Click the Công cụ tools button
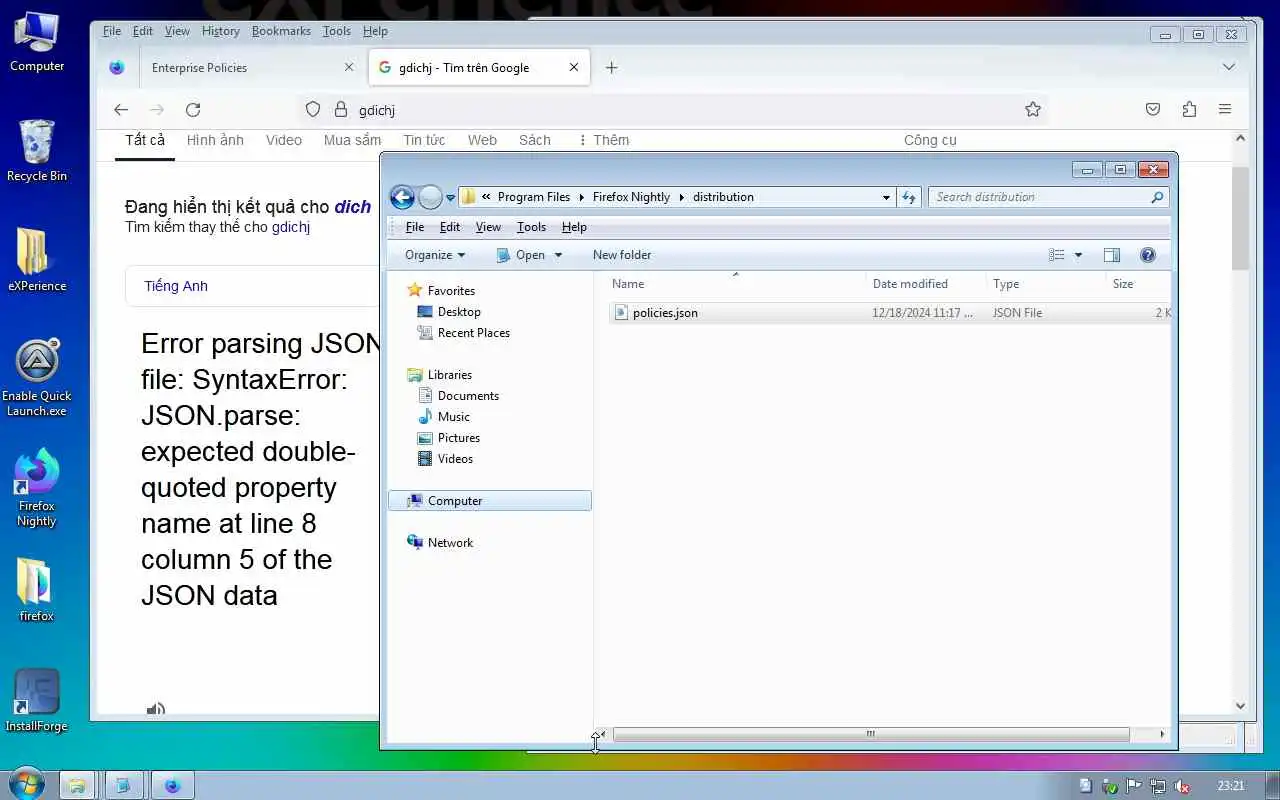This screenshot has height=800, width=1280. point(931,140)
